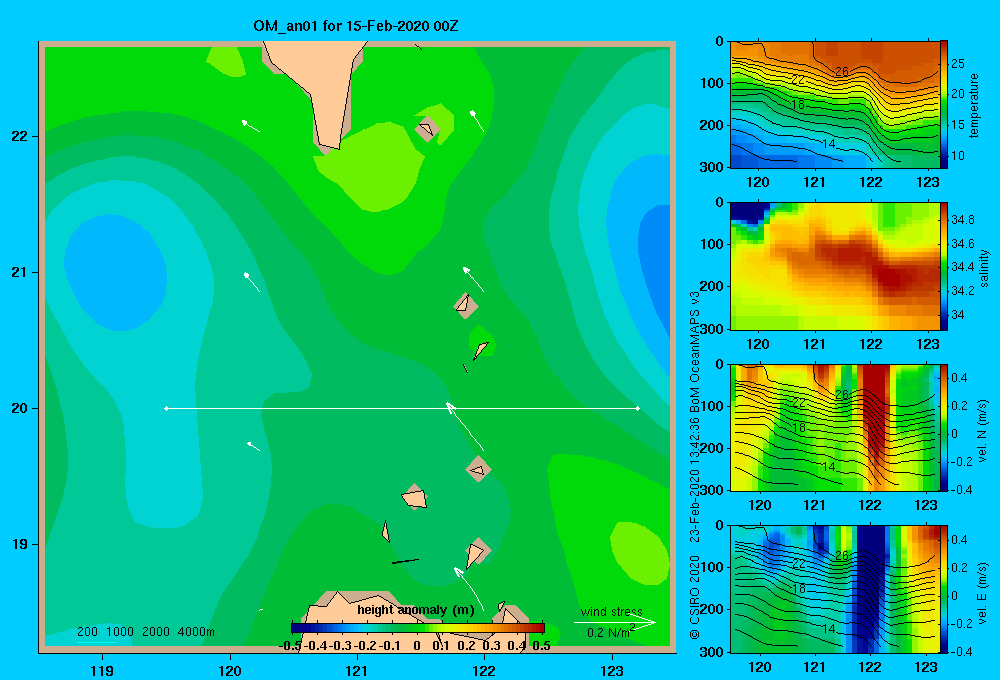Click the "0.2 N/m" wind stress value
Viewport: 1000px width, 680px height.
[608, 633]
